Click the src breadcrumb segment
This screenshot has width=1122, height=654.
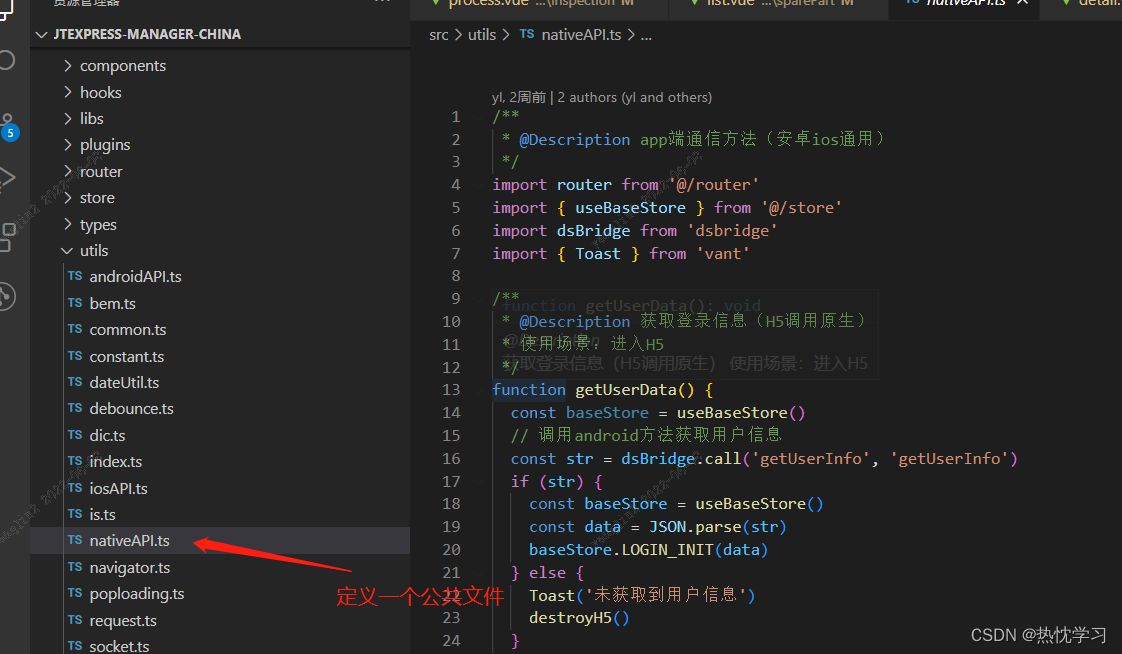(x=439, y=34)
